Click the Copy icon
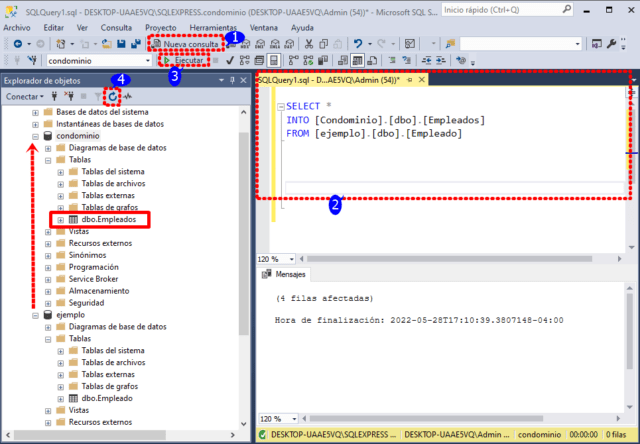The height and width of the screenshot is (444, 640). click(324, 44)
